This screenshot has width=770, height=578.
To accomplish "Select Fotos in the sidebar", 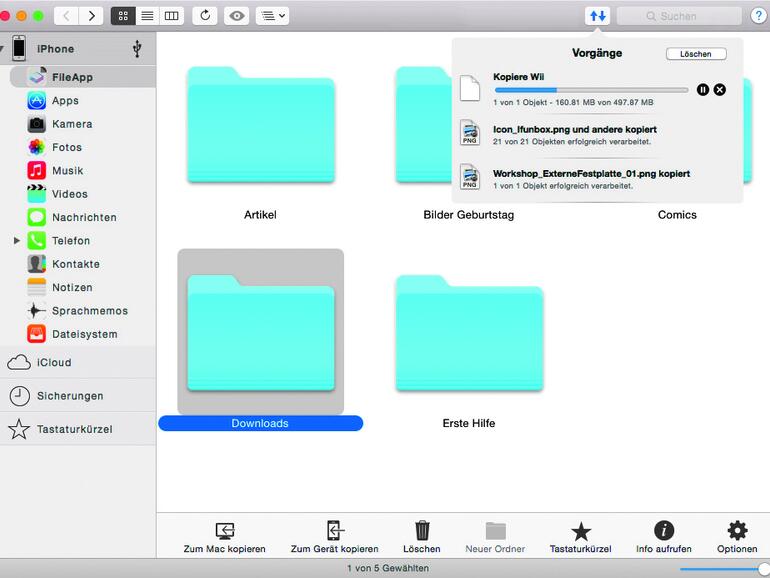I will tap(66, 147).
